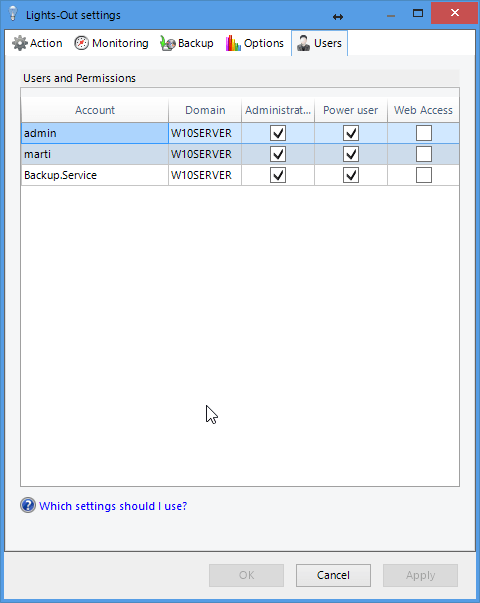Click the blue help question mark icon
Viewport: 480px width, 603px height.
(28, 505)
